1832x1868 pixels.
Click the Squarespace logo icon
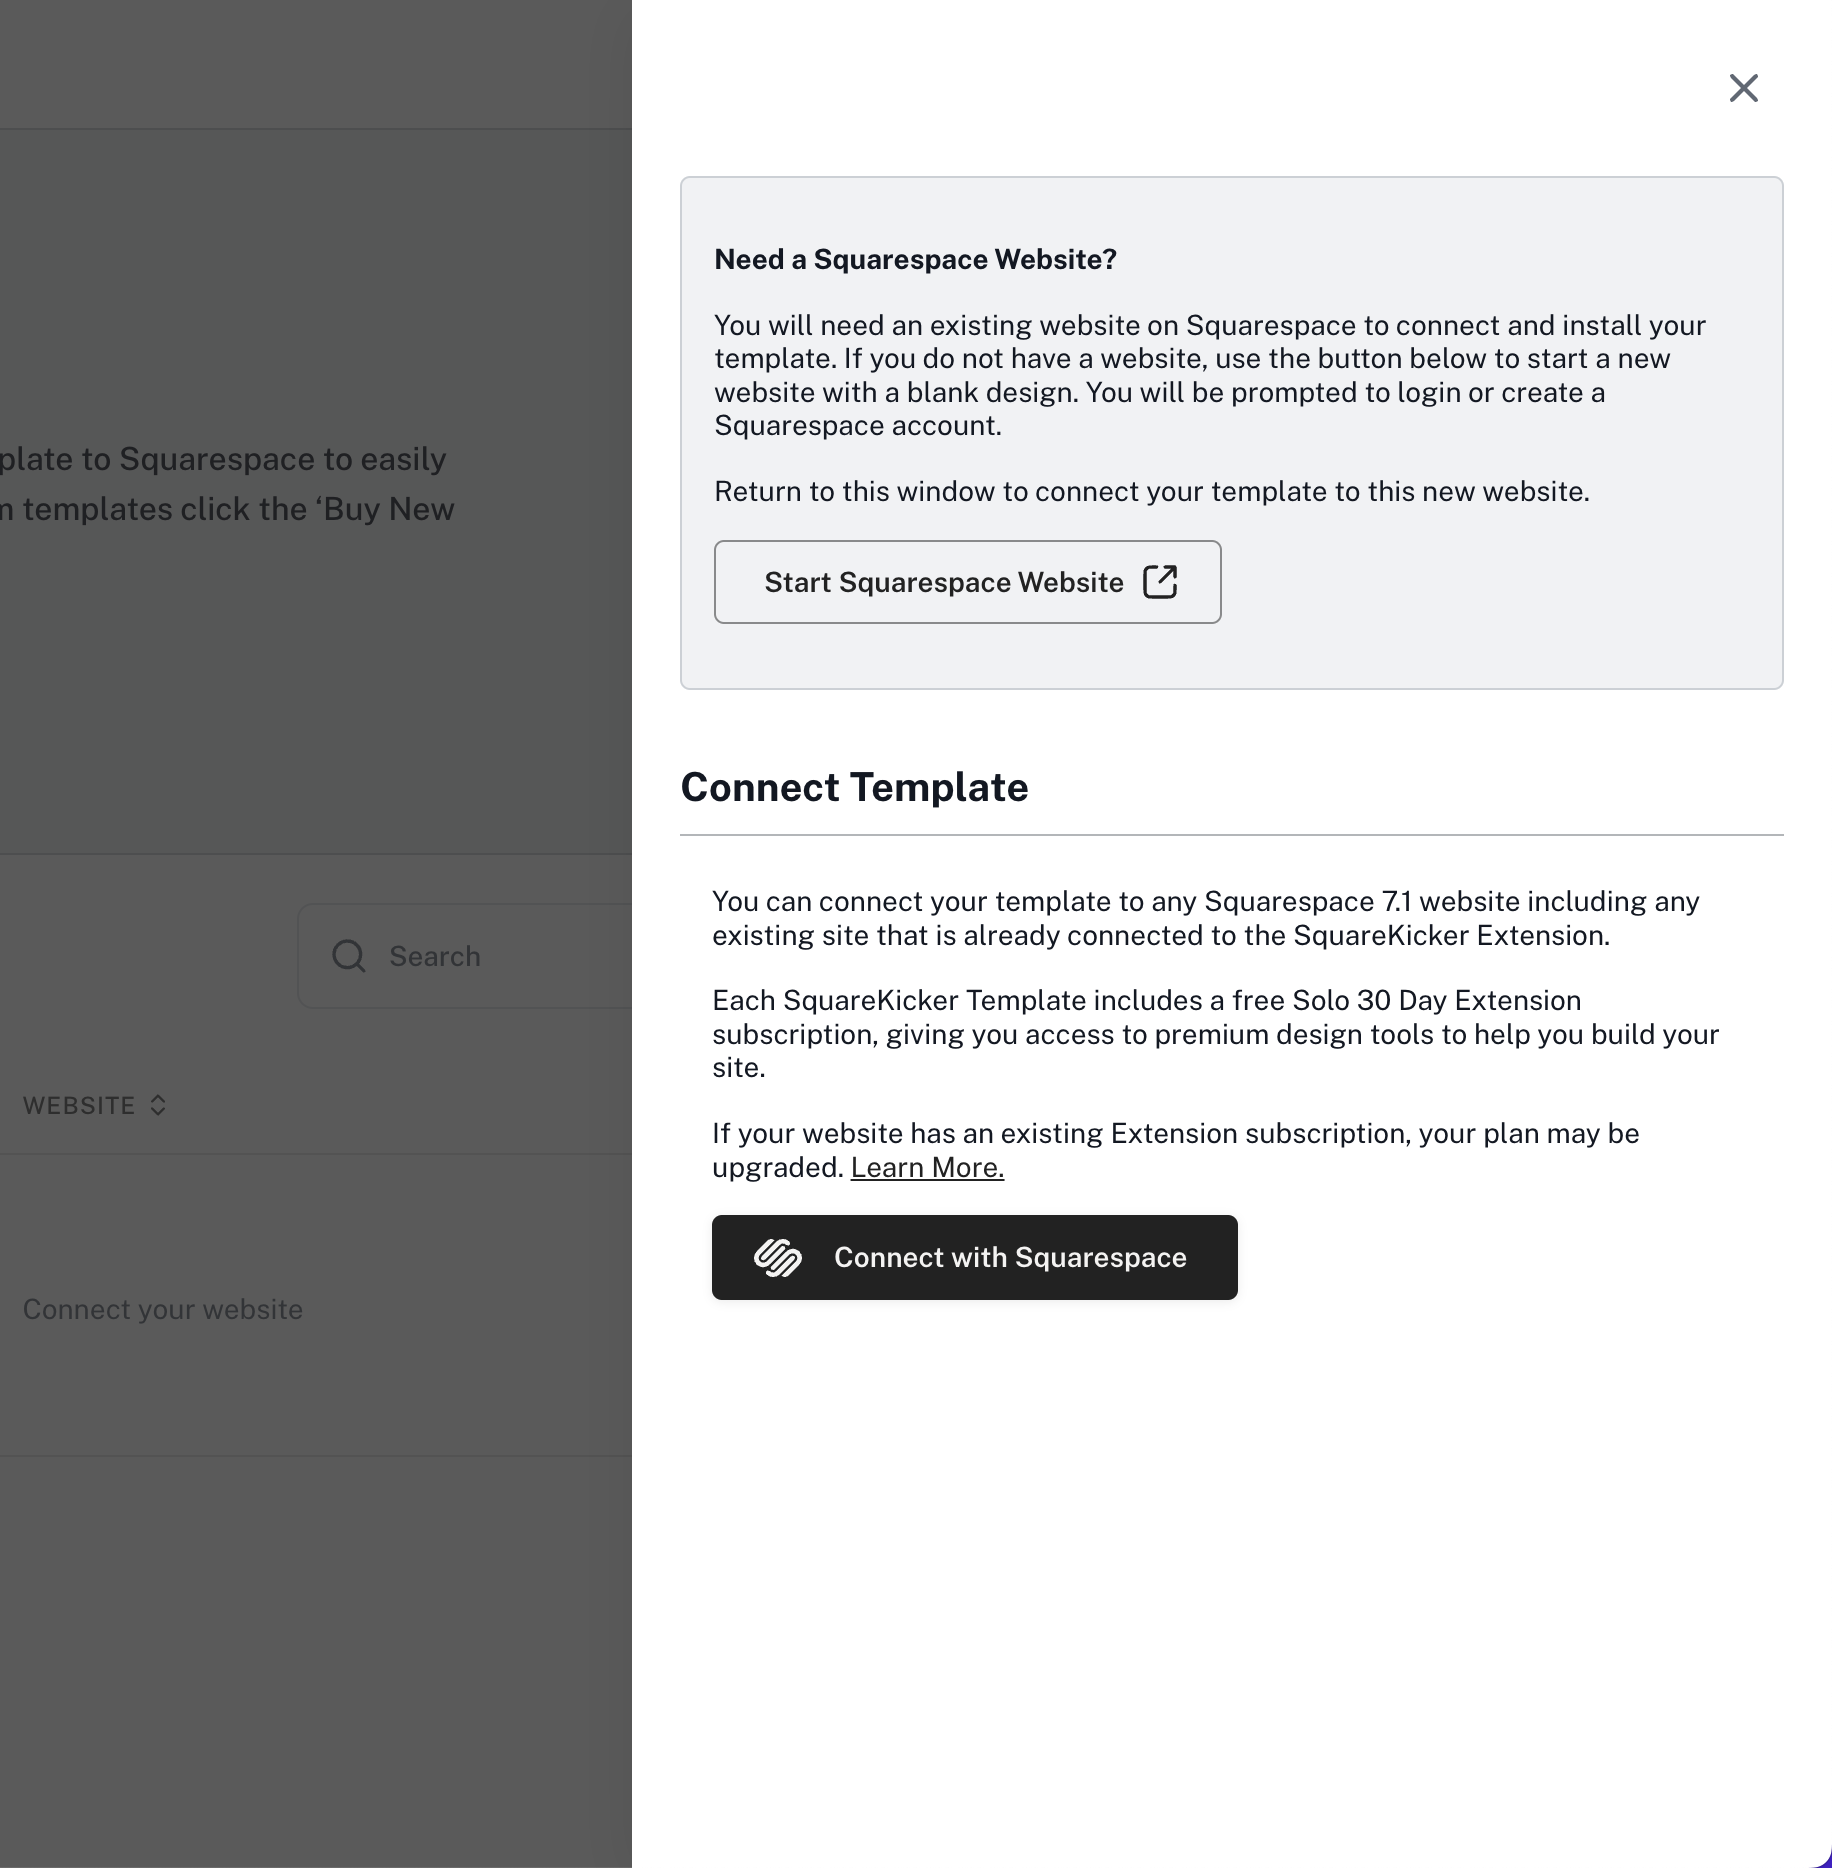(x=777, y=1257)
